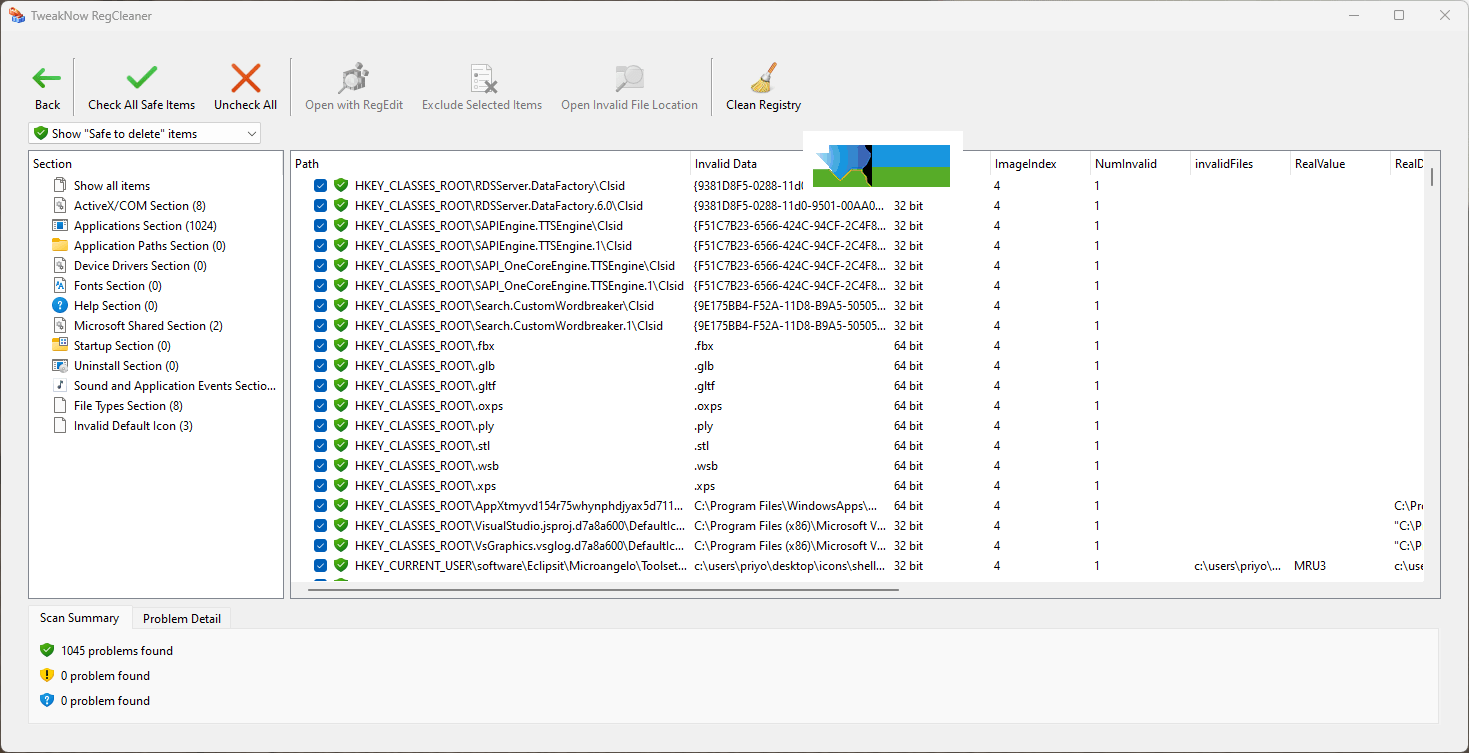1469x753 pixels.
Task: Click yellow warning shield in Scan Summary
Action: point(47,675)
